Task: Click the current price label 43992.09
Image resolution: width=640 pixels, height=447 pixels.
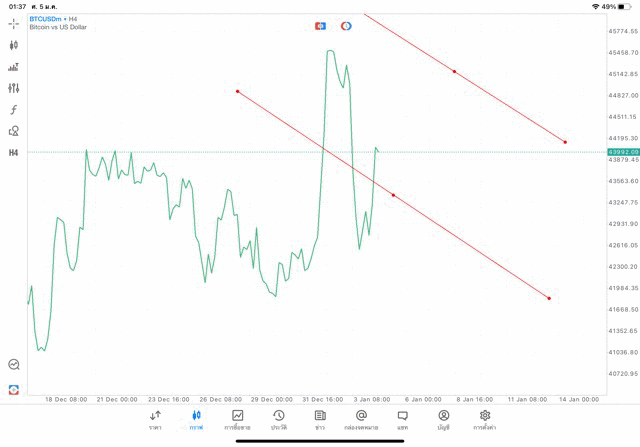Action: pyautogui.click(x=622, y=152)
